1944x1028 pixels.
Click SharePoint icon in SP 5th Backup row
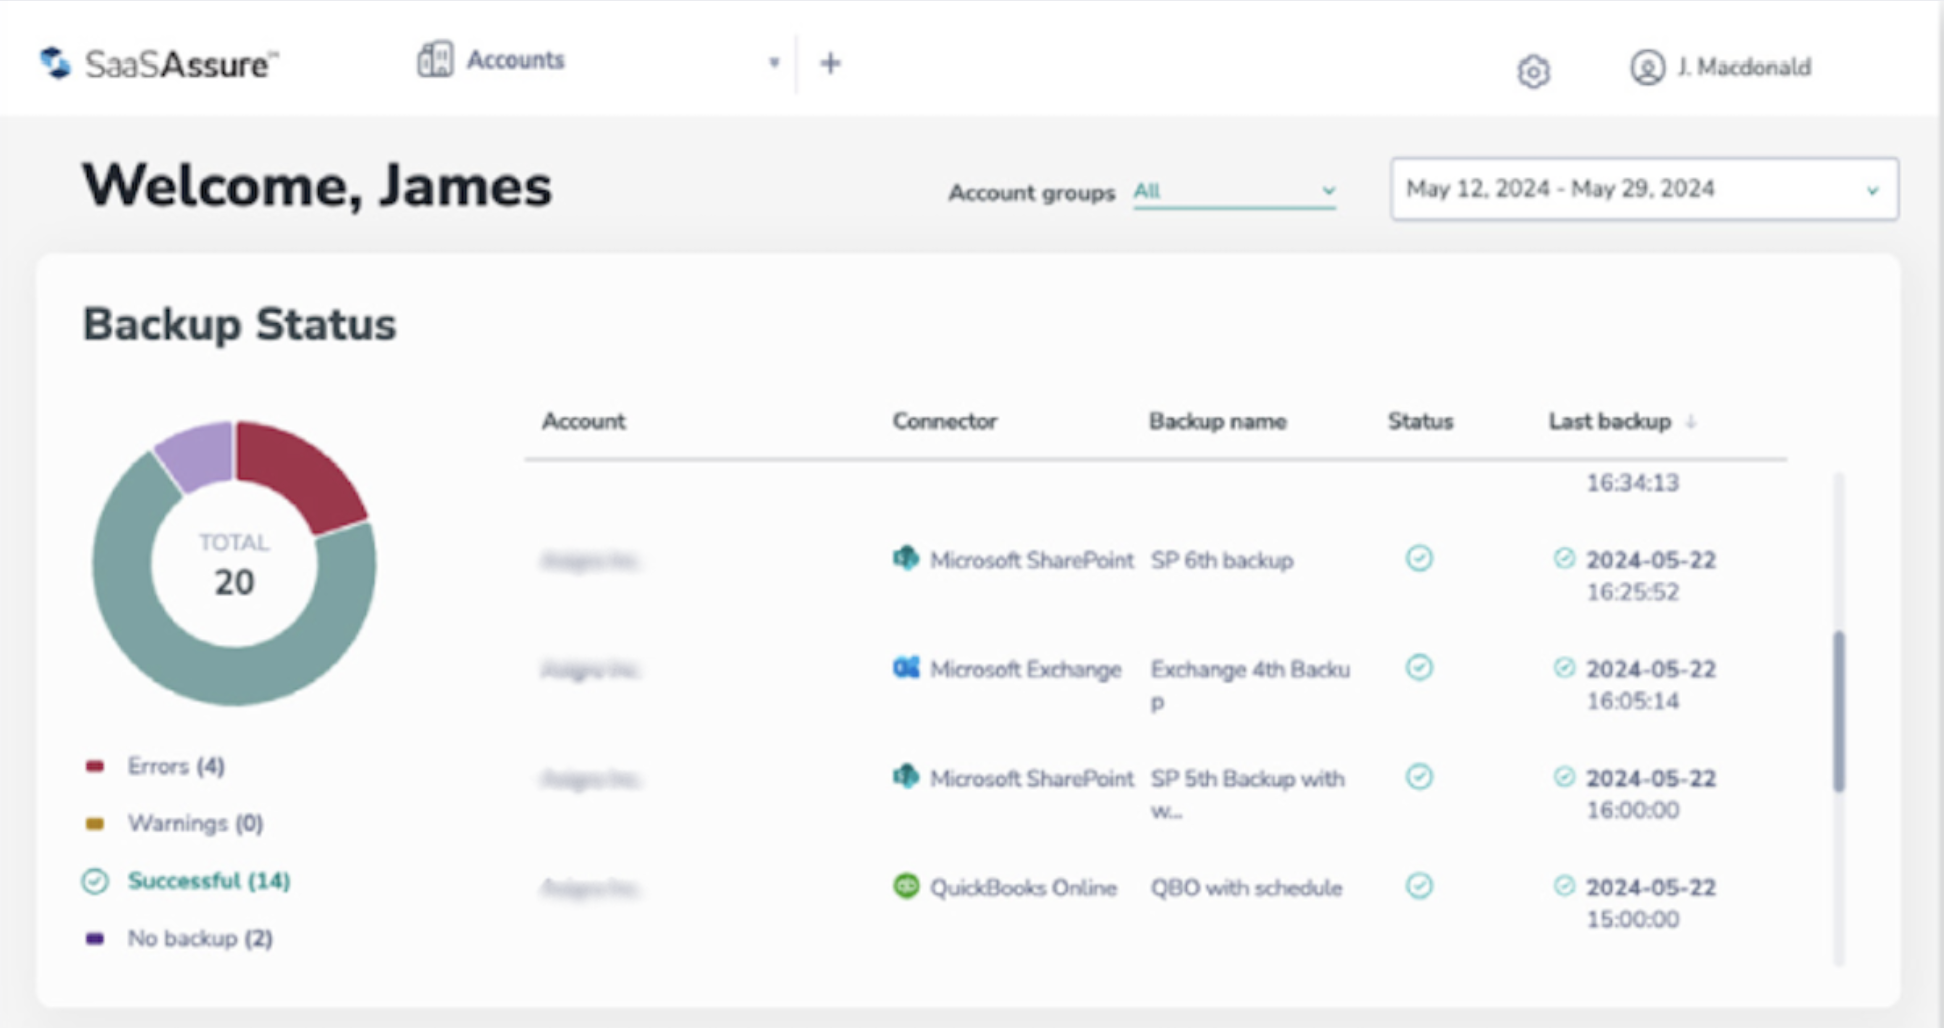(x=905, y=776)
